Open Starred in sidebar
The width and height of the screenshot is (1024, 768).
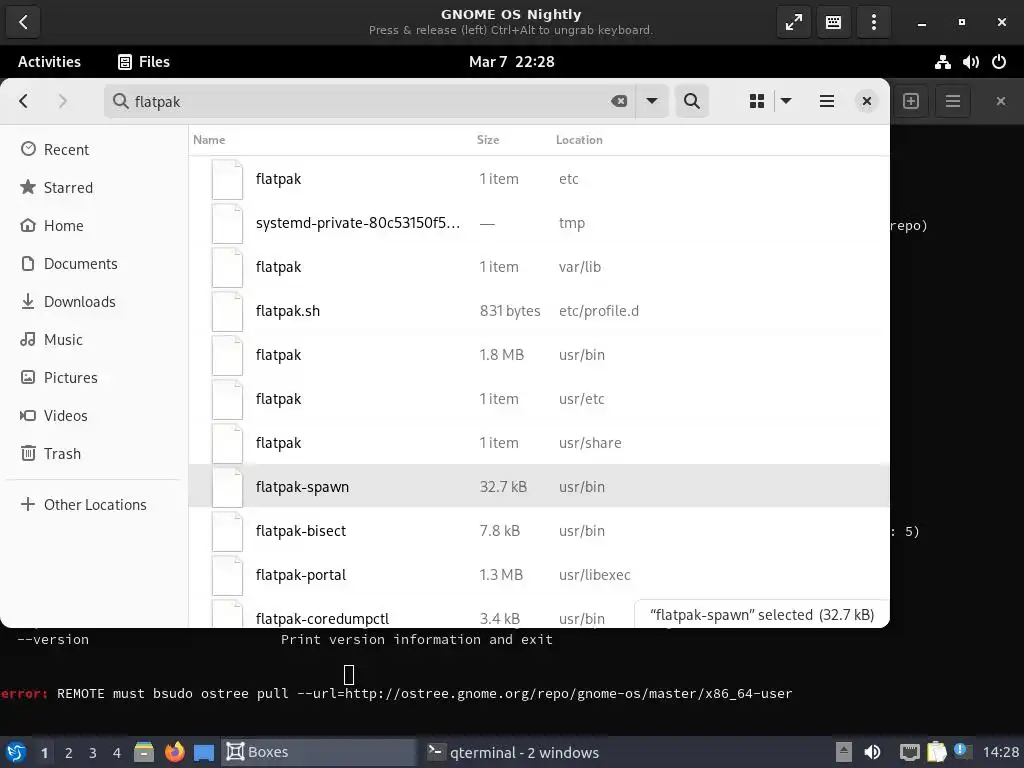pos(94,187)
